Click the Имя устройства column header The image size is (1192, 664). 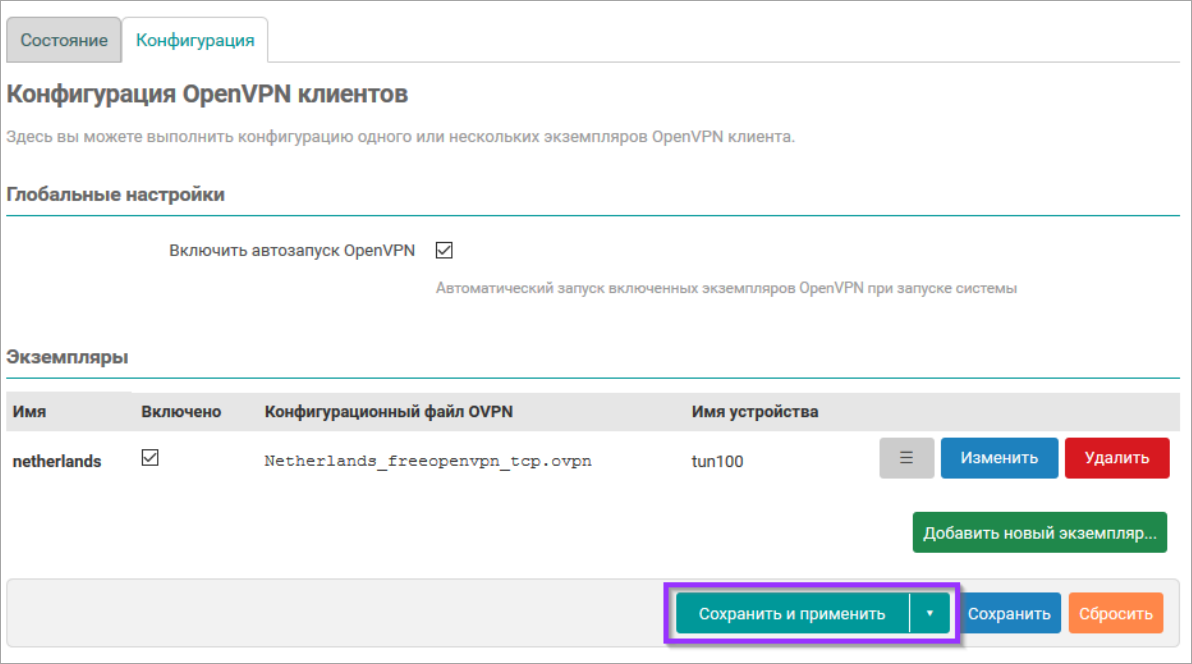754,411
